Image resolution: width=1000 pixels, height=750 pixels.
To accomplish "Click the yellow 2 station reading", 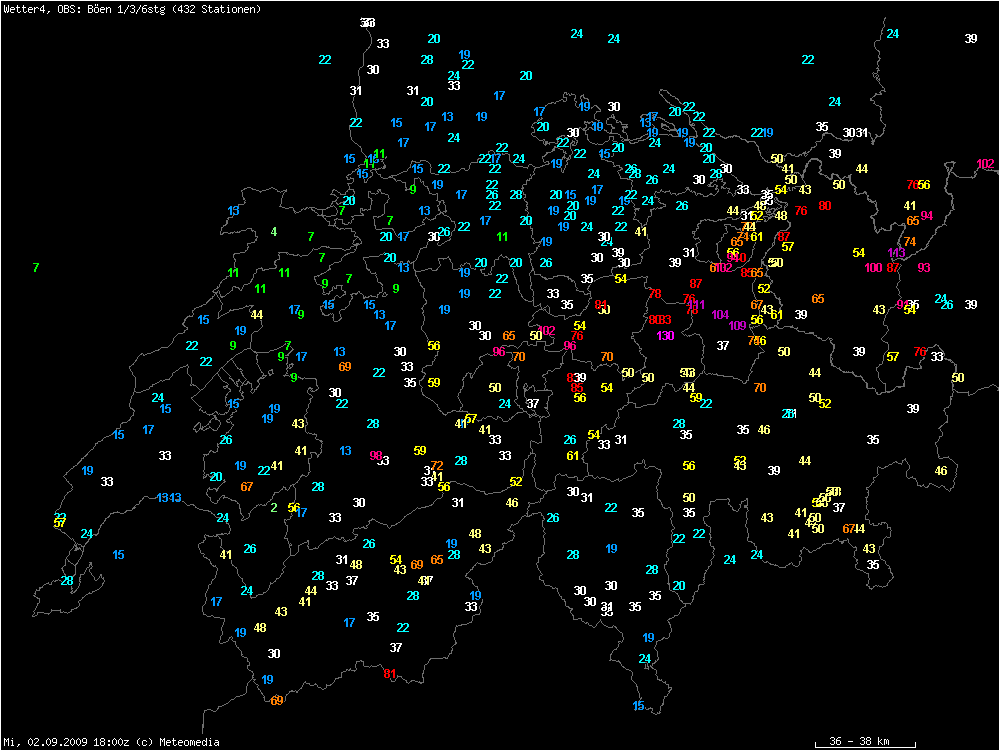I will (x=274, y=507).
